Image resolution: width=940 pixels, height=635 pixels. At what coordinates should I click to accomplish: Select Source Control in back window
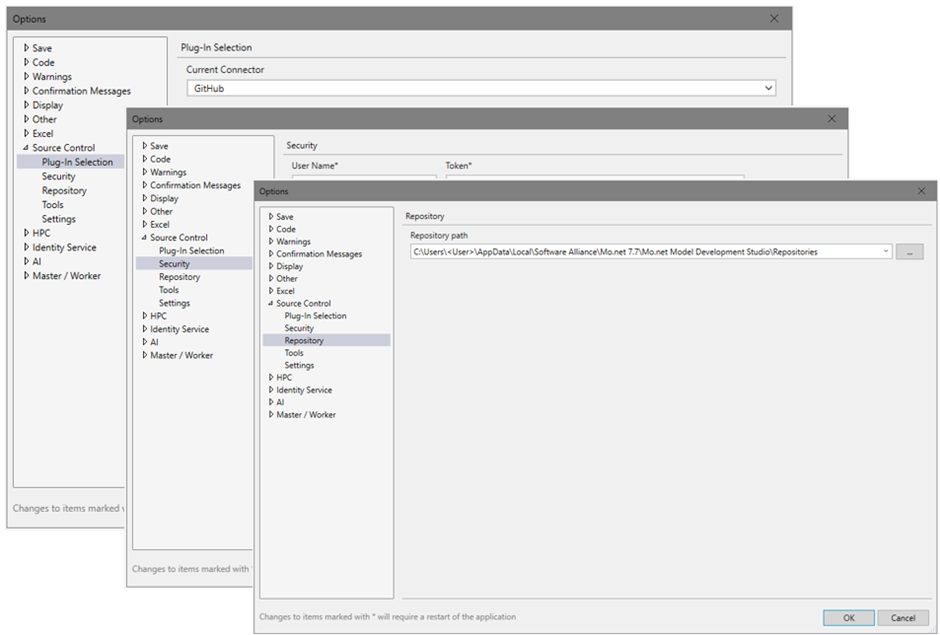[x=64, y=148]
